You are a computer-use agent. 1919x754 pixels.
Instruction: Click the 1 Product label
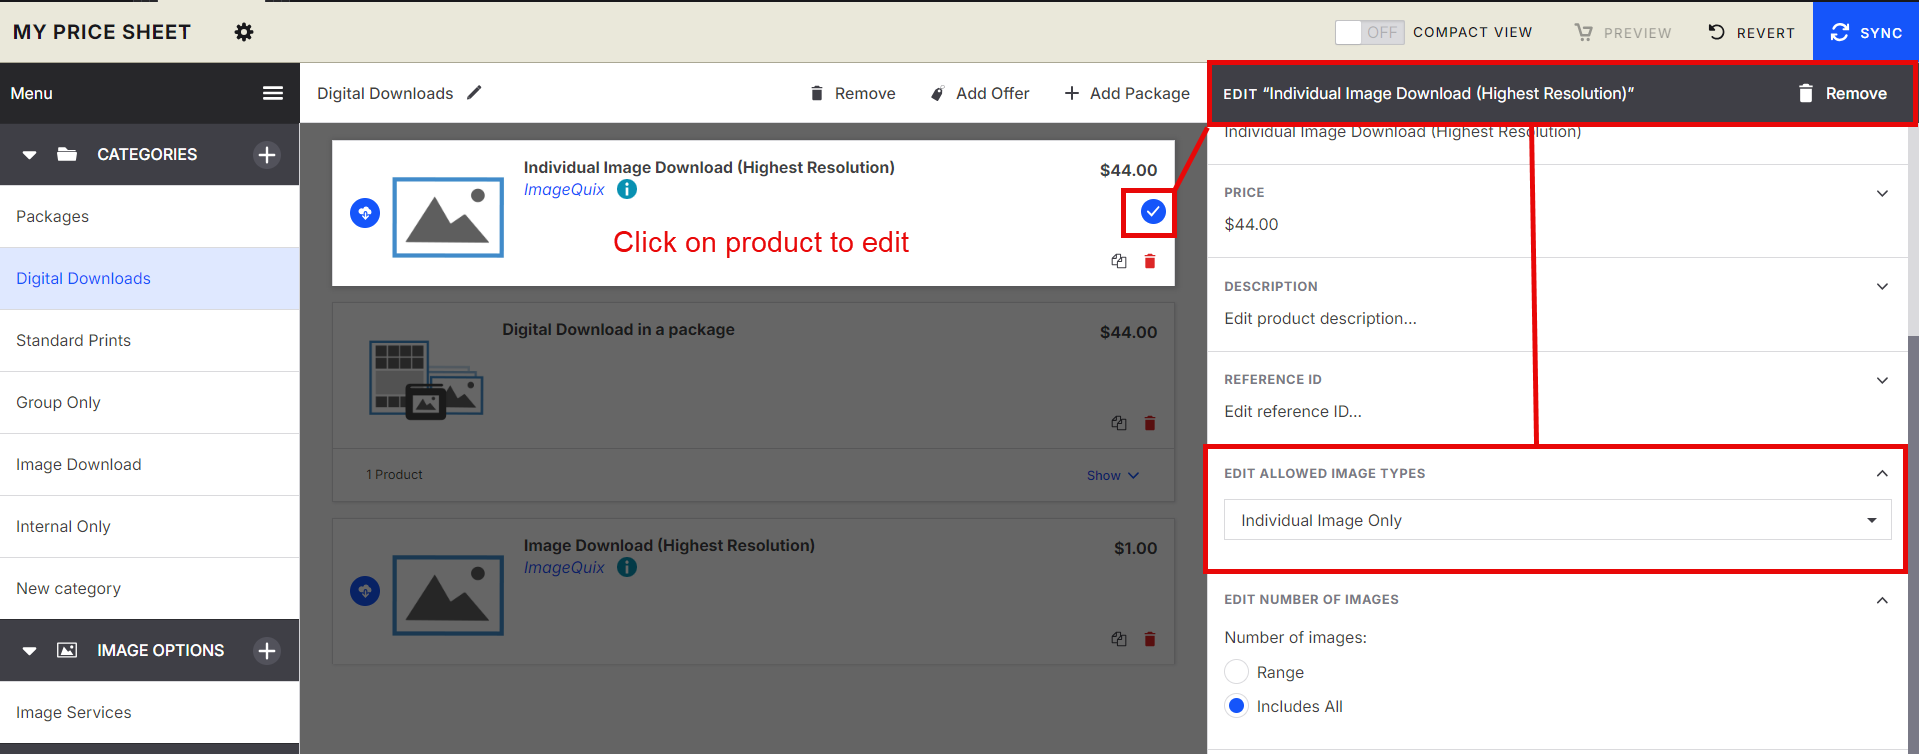[394, 474]
